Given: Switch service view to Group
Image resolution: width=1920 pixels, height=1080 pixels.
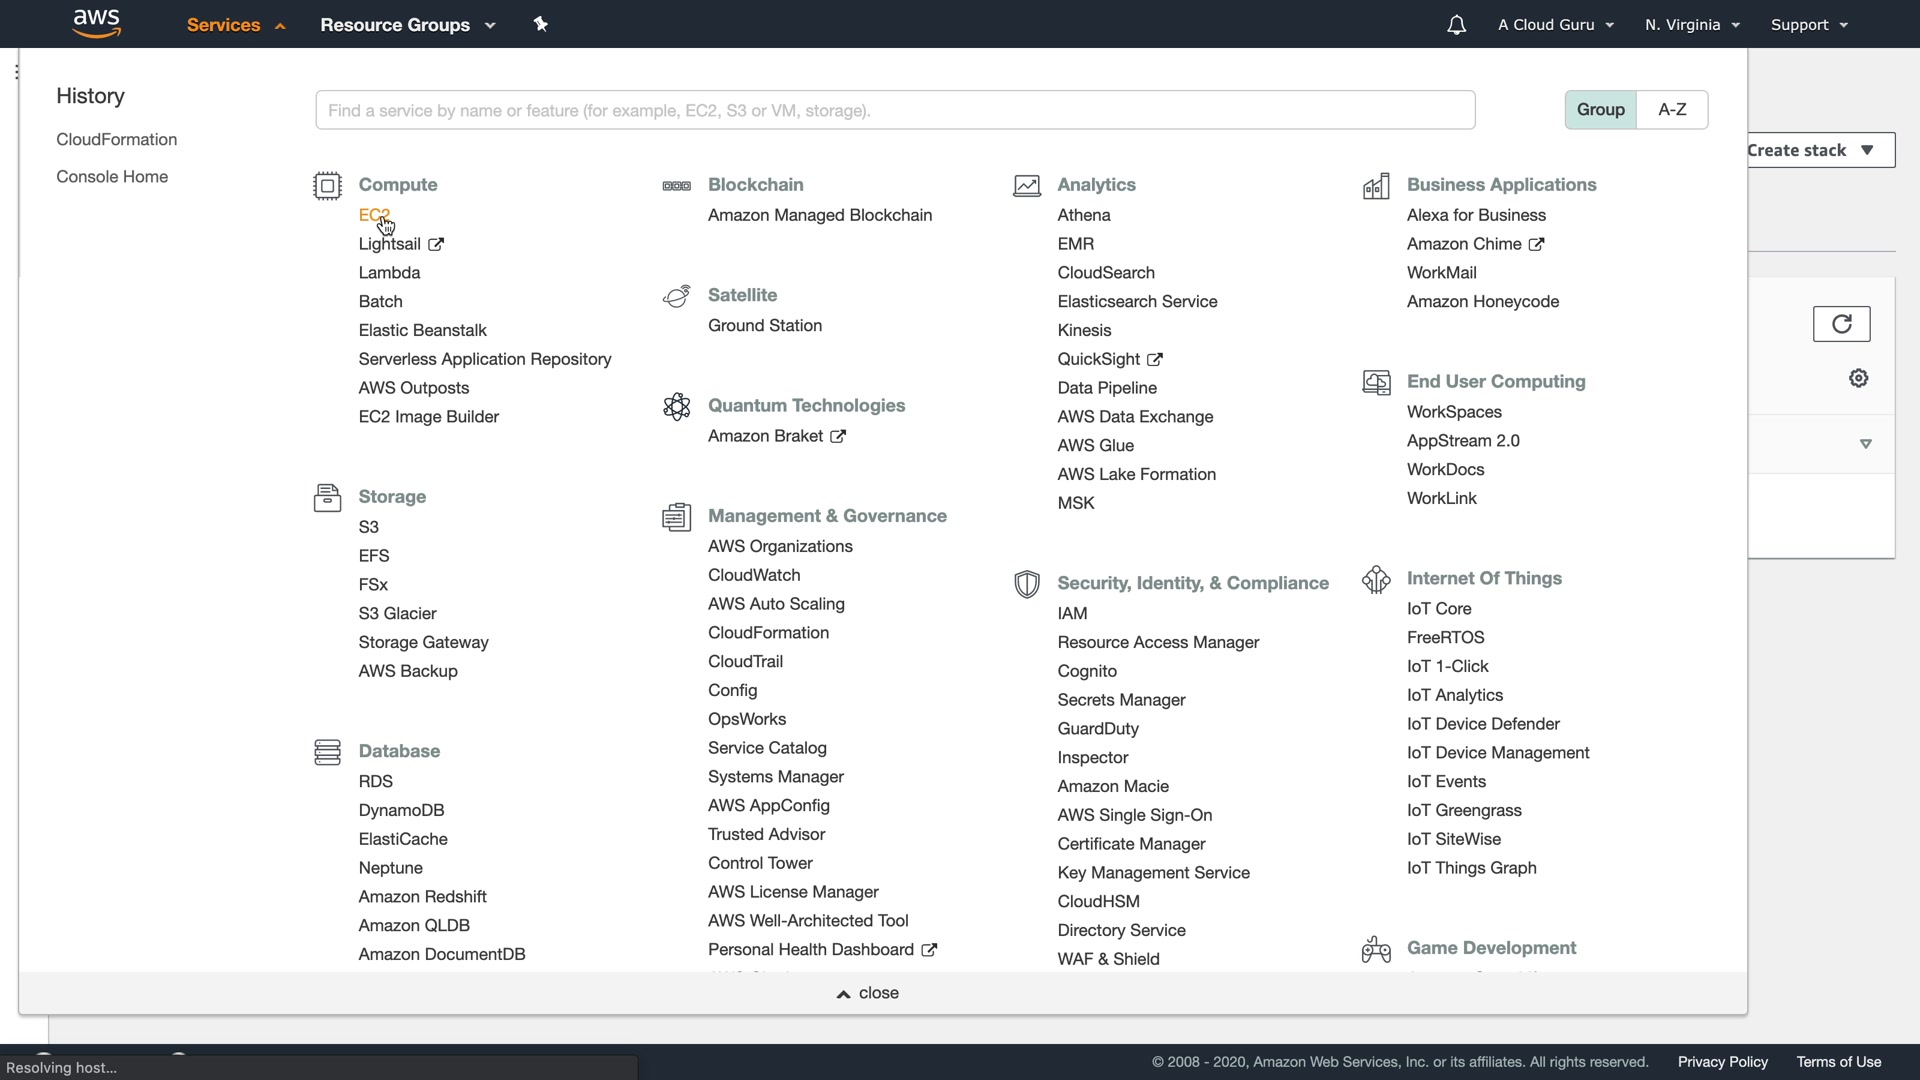Looking at the screenshot, I should coord(1600,110).
